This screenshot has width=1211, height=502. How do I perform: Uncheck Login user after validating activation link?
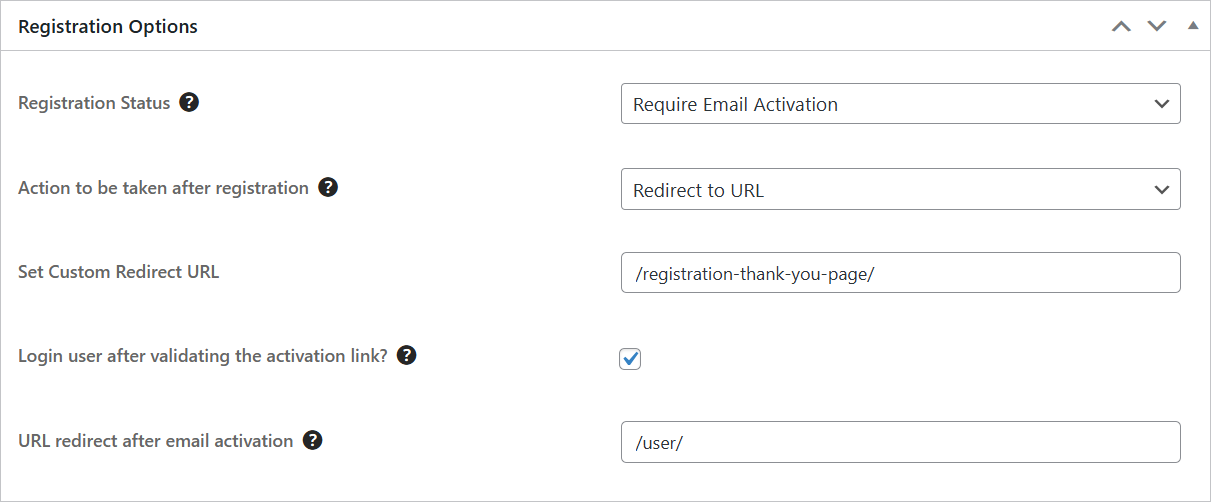[630, 358]
